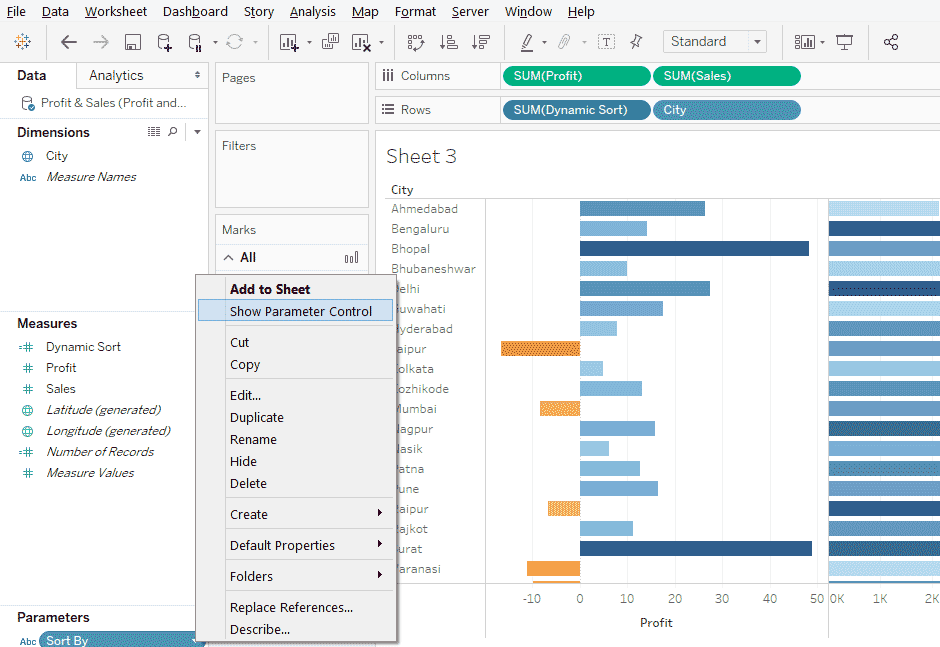This screenshot has height=647, width=940.
Task: Click the Group Members paperclip icon
Action: [564, 42]
